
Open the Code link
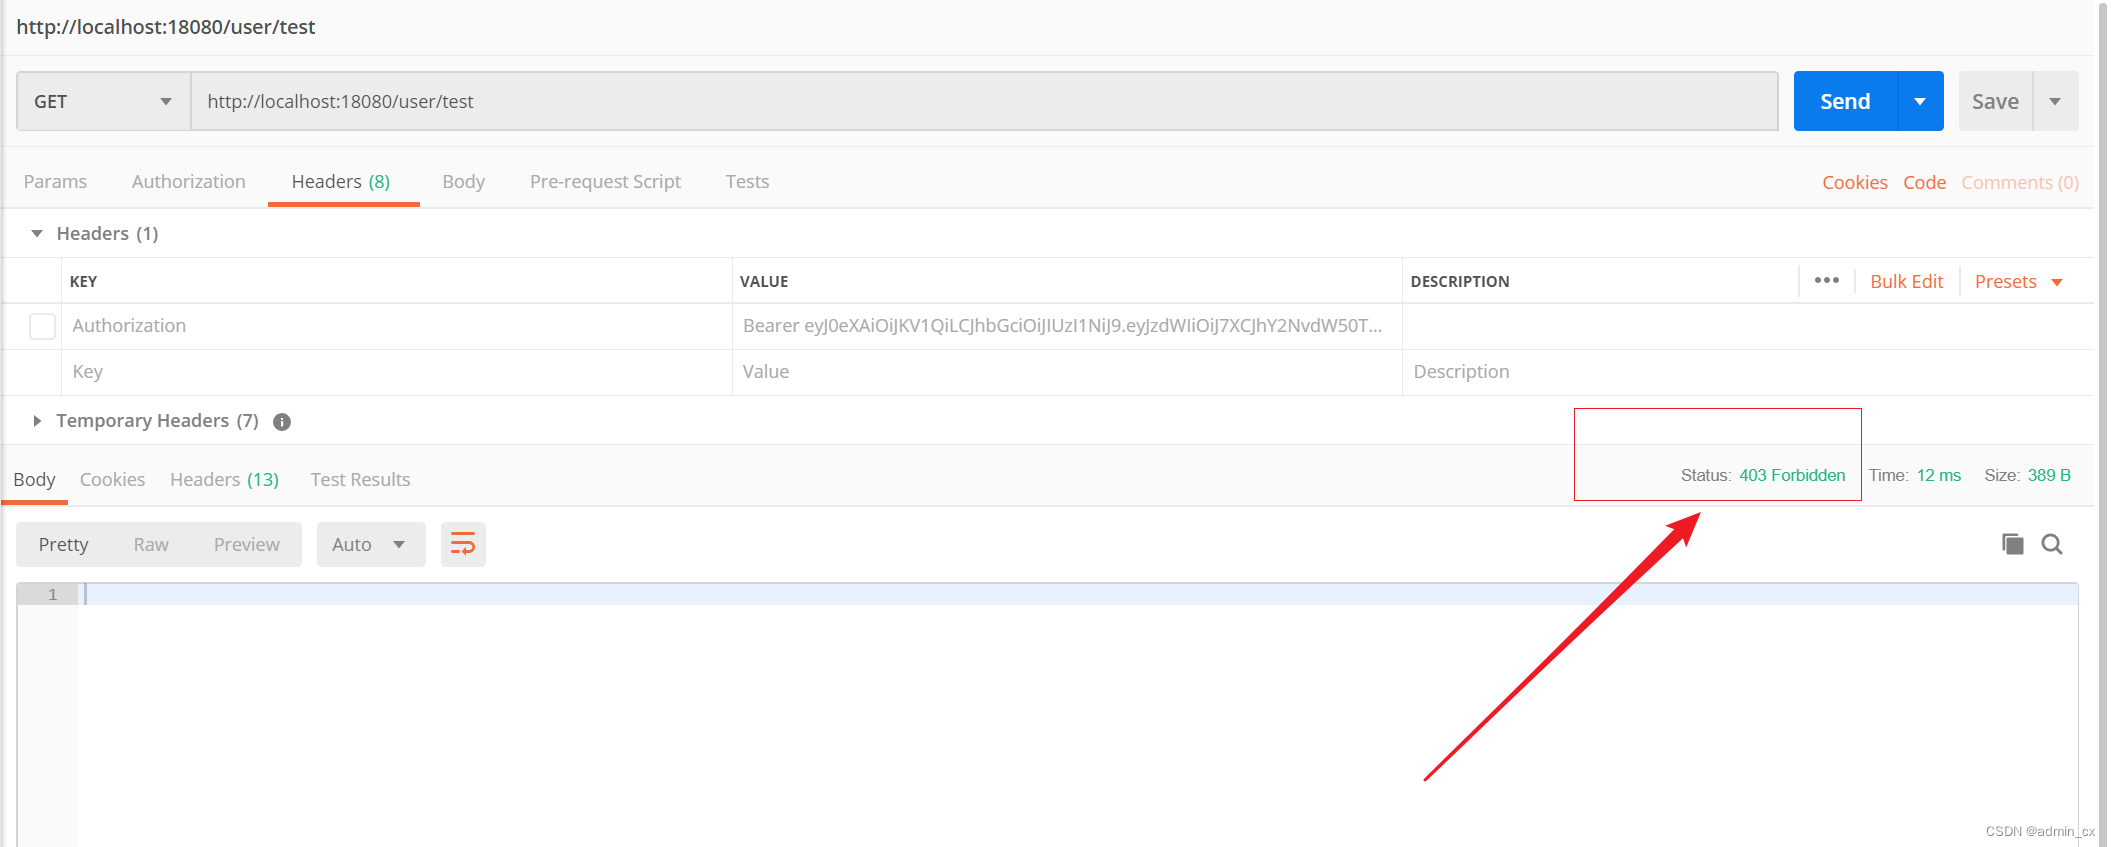(x=1924, y=183)
